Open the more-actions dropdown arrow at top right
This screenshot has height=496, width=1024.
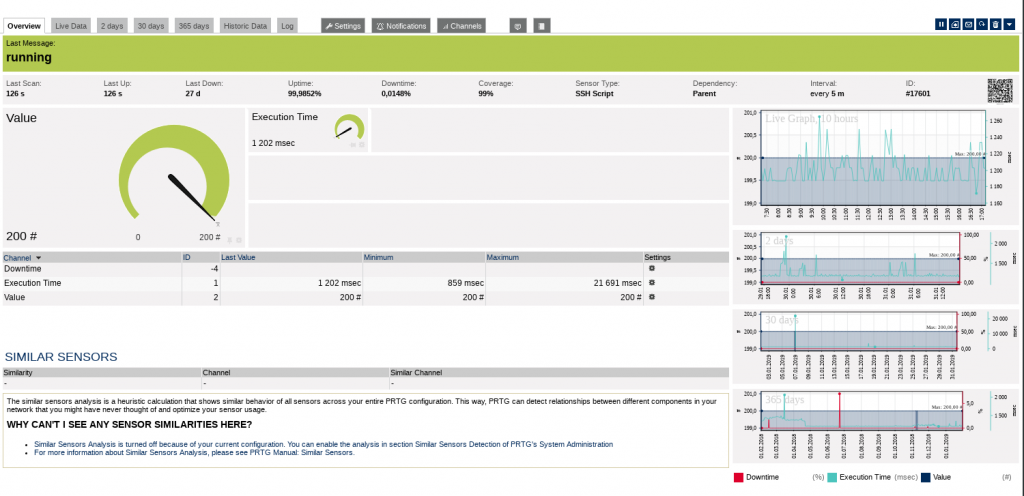pos(1010,24)
